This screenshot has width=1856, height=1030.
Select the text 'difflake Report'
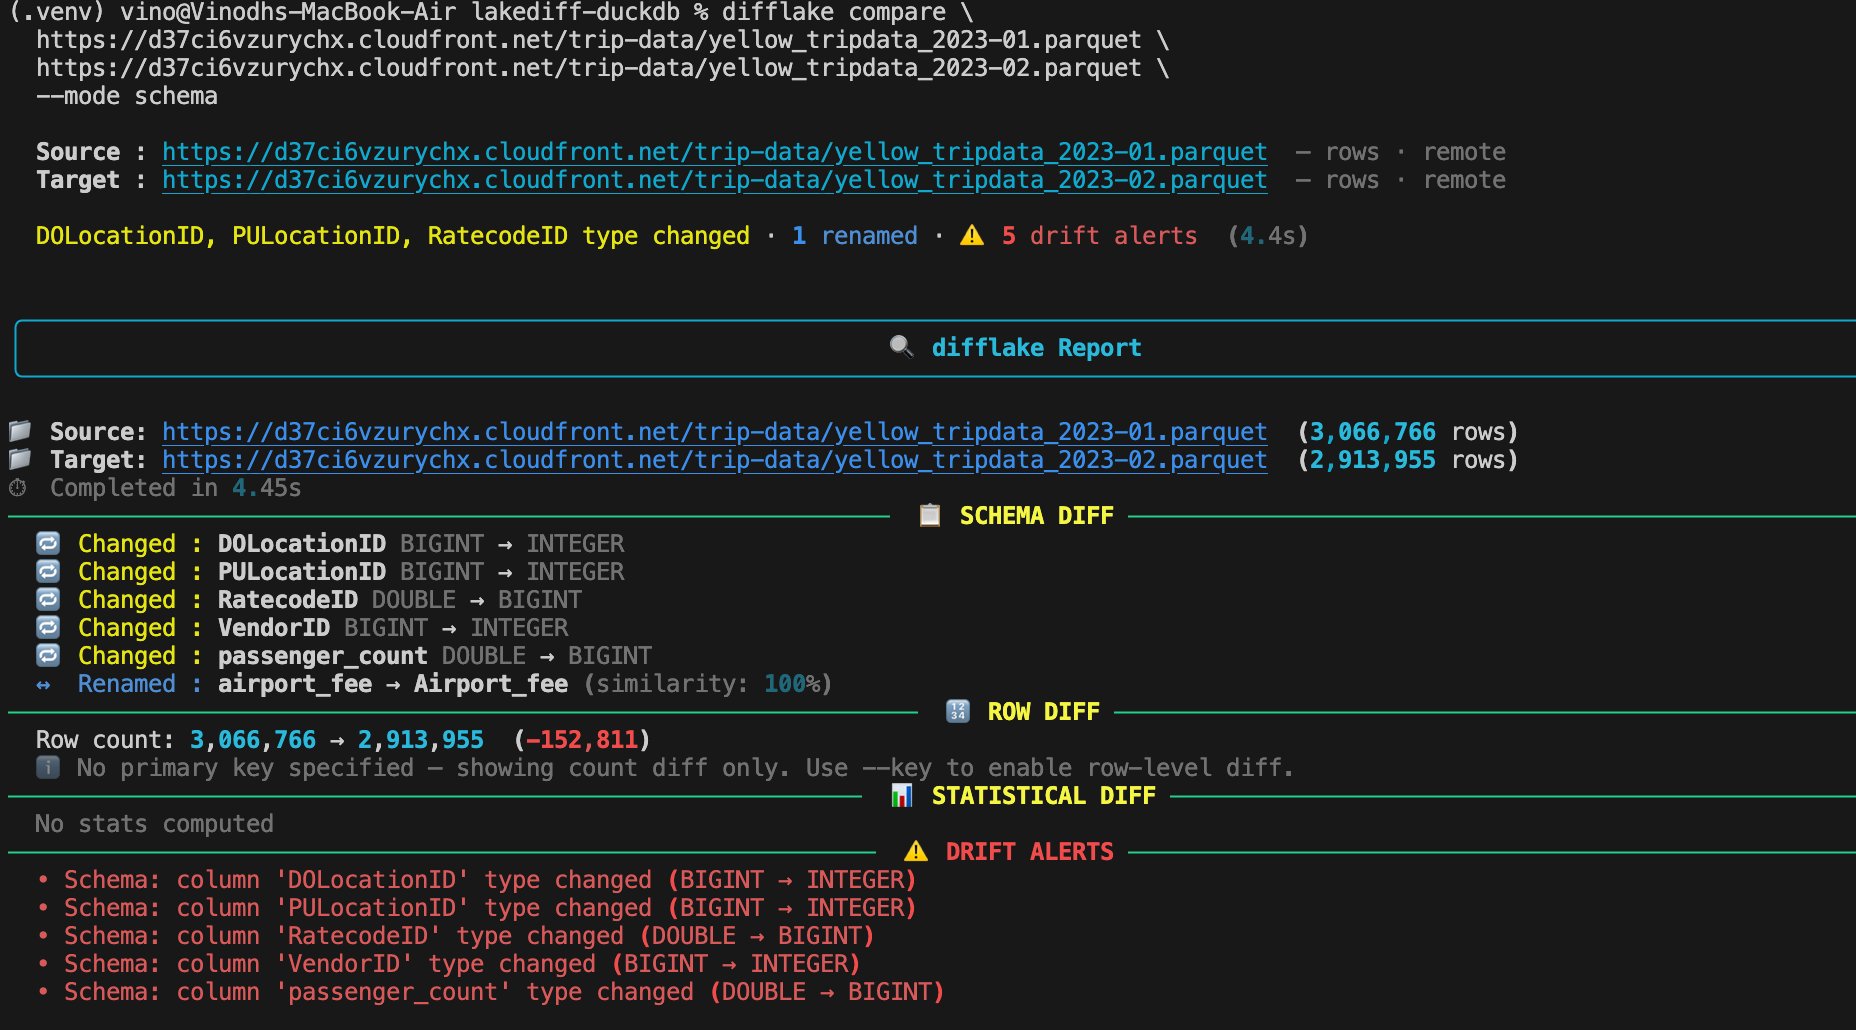pyautogui.click(x=1036, y=348)
